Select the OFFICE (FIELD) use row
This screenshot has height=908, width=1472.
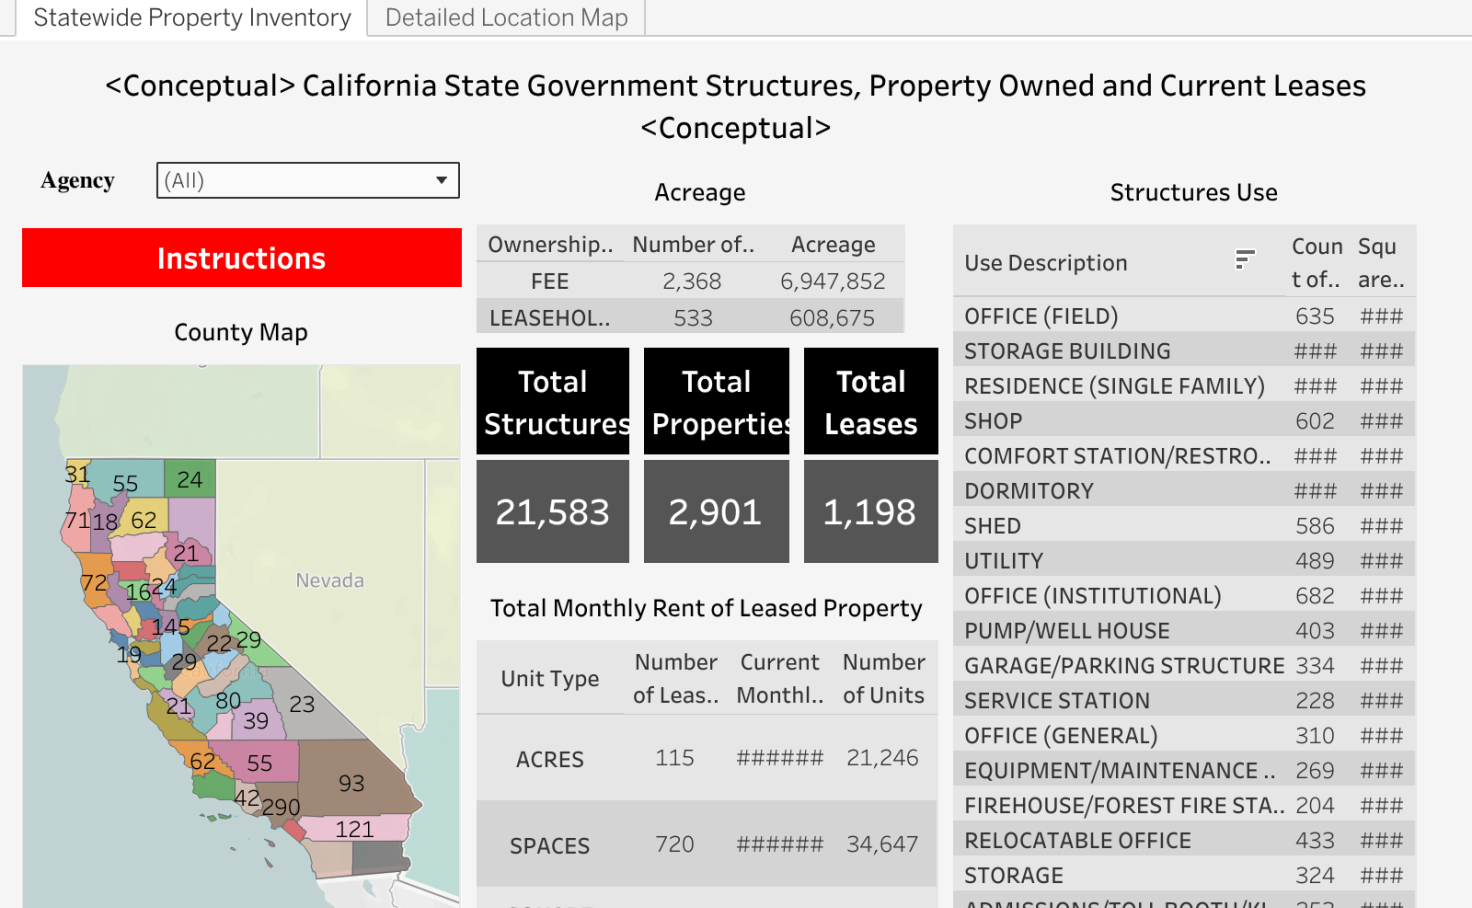coord(1185,316)
